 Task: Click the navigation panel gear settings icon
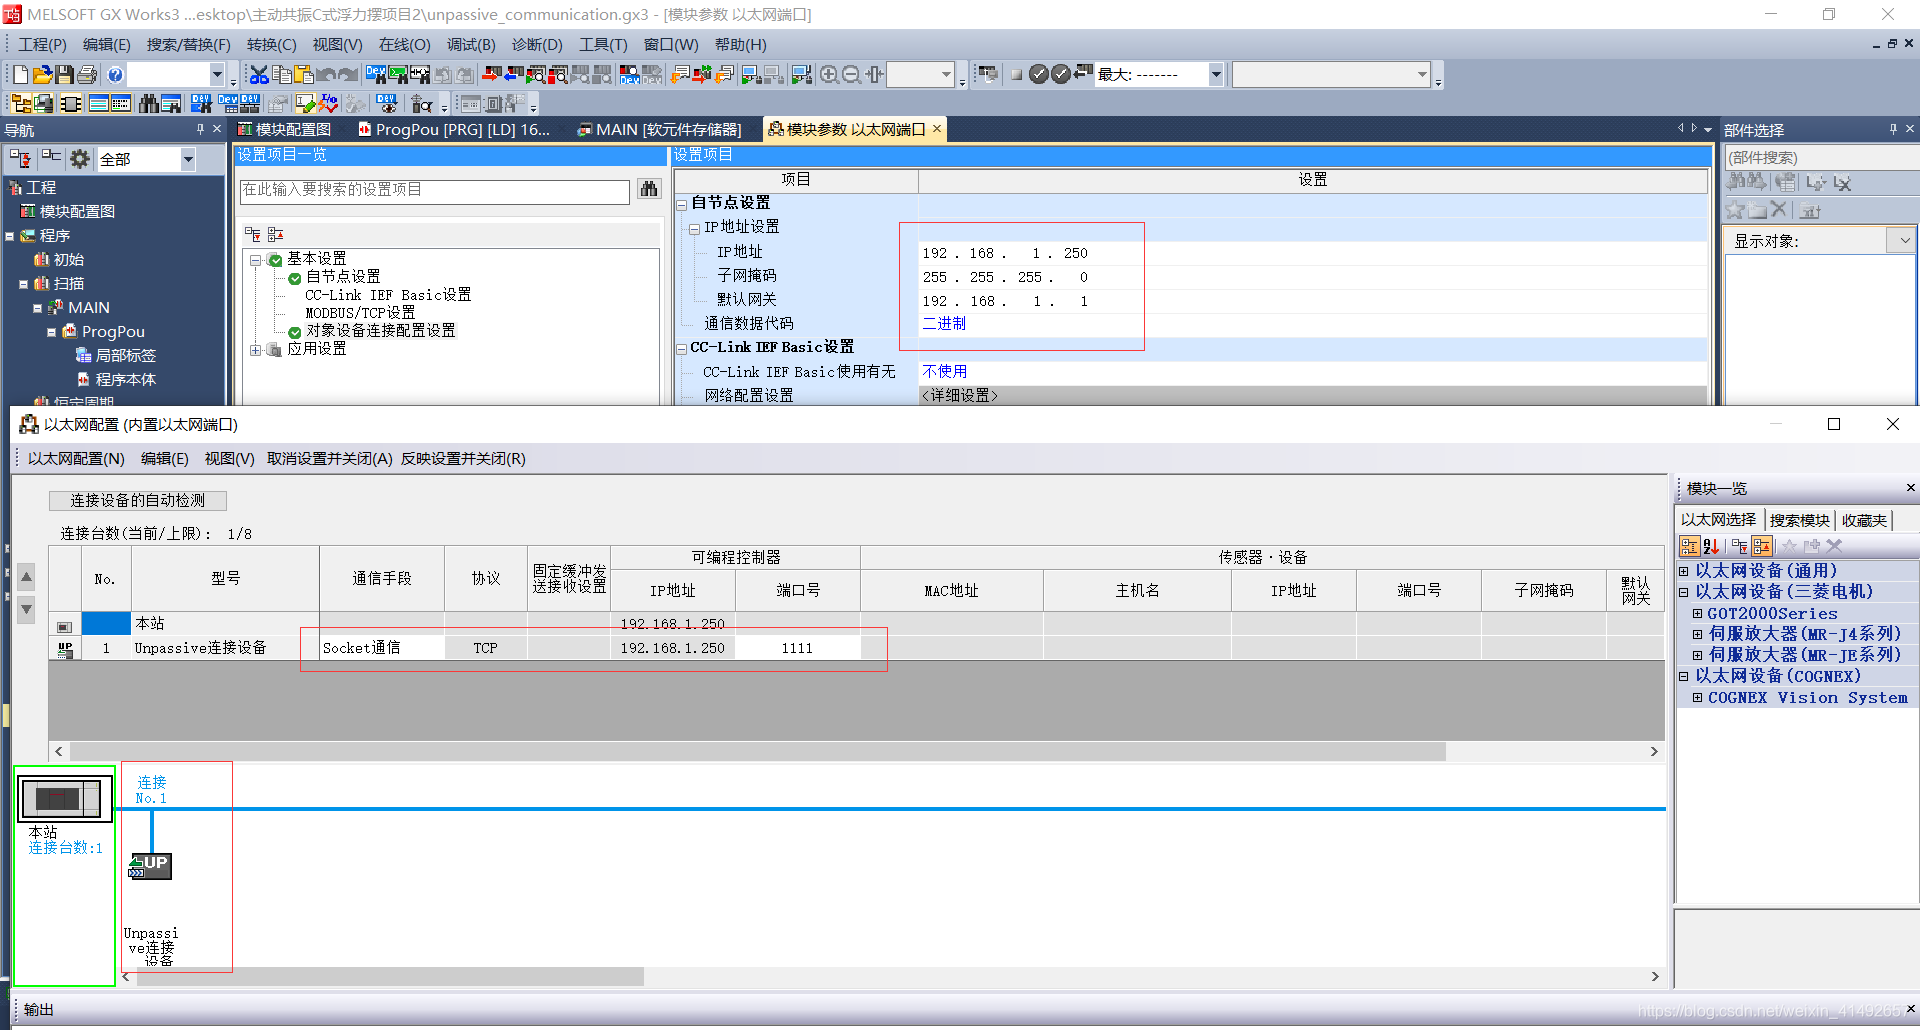(80, 159)
